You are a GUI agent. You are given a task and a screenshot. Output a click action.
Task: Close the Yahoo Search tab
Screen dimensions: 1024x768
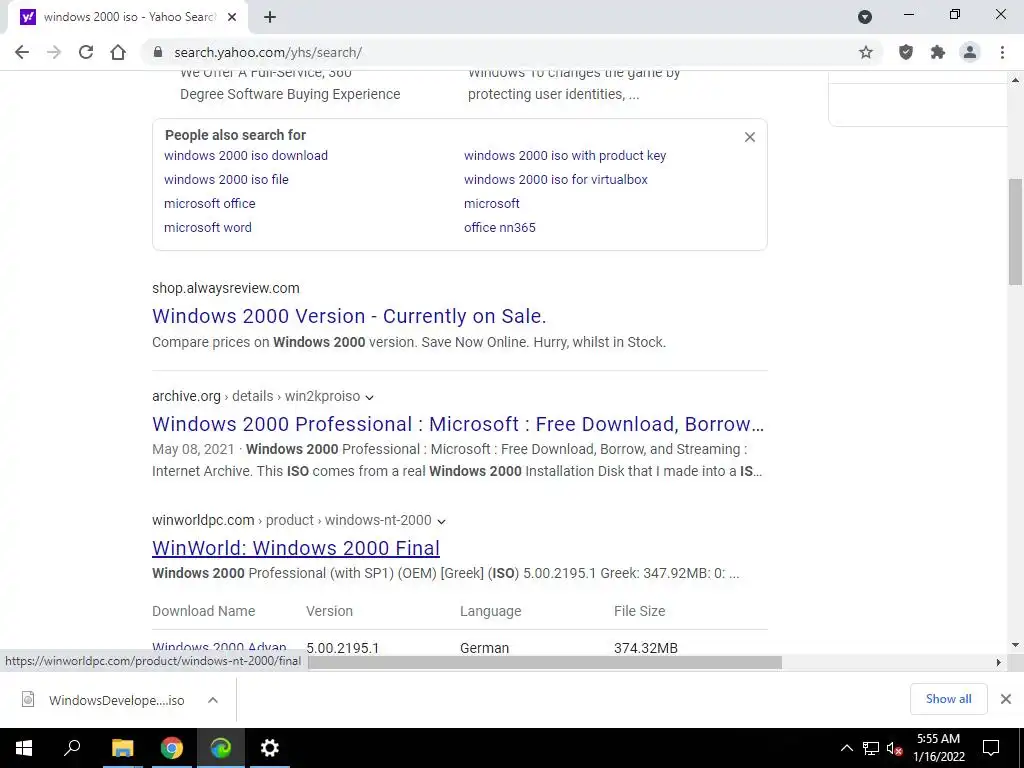pyautogui.click(x=232, y=18)
